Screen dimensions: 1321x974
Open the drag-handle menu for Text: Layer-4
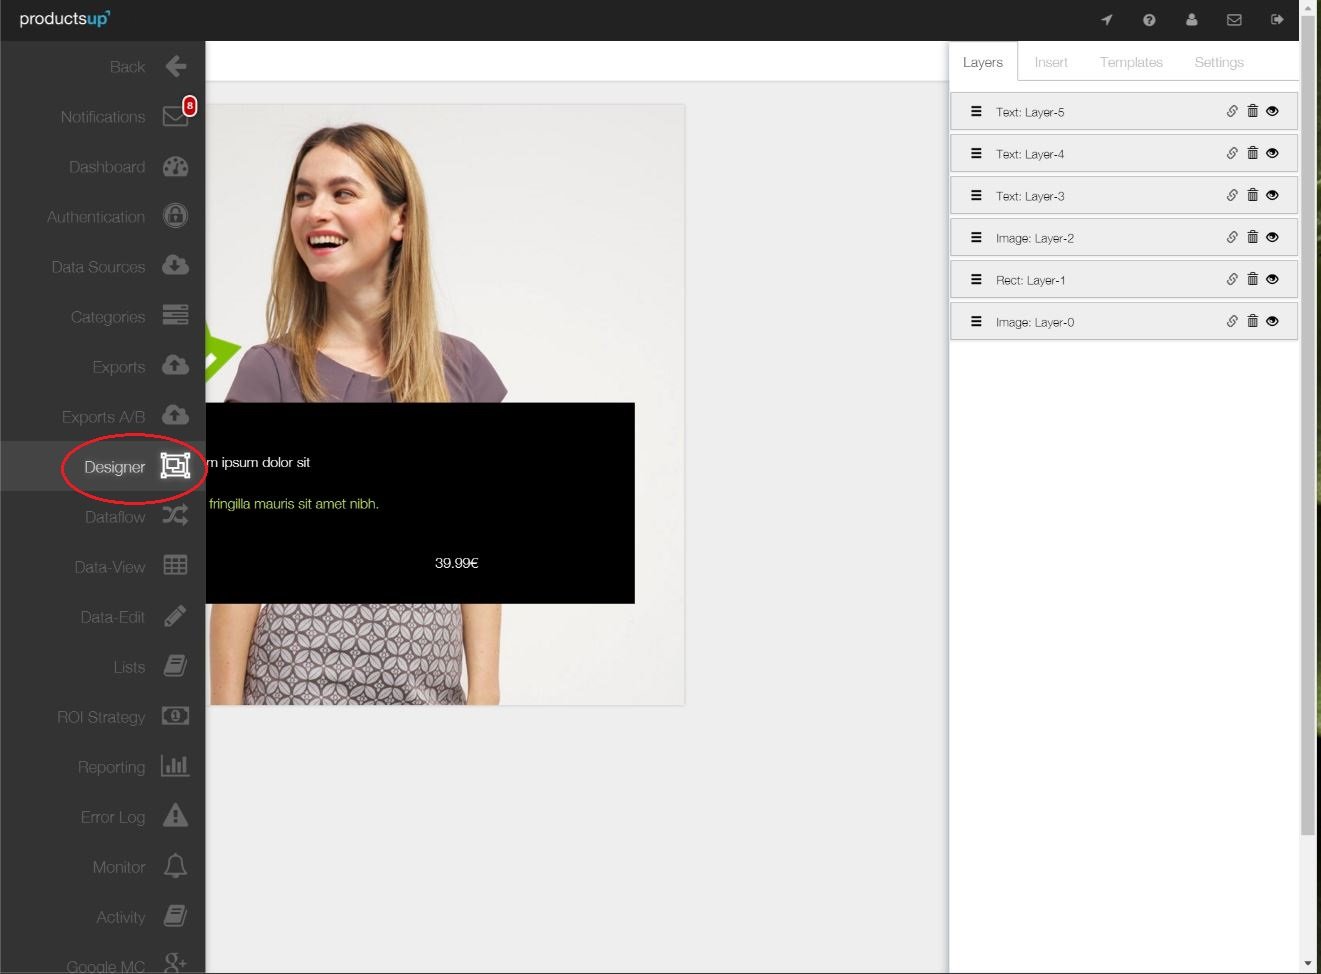[976, 153]
